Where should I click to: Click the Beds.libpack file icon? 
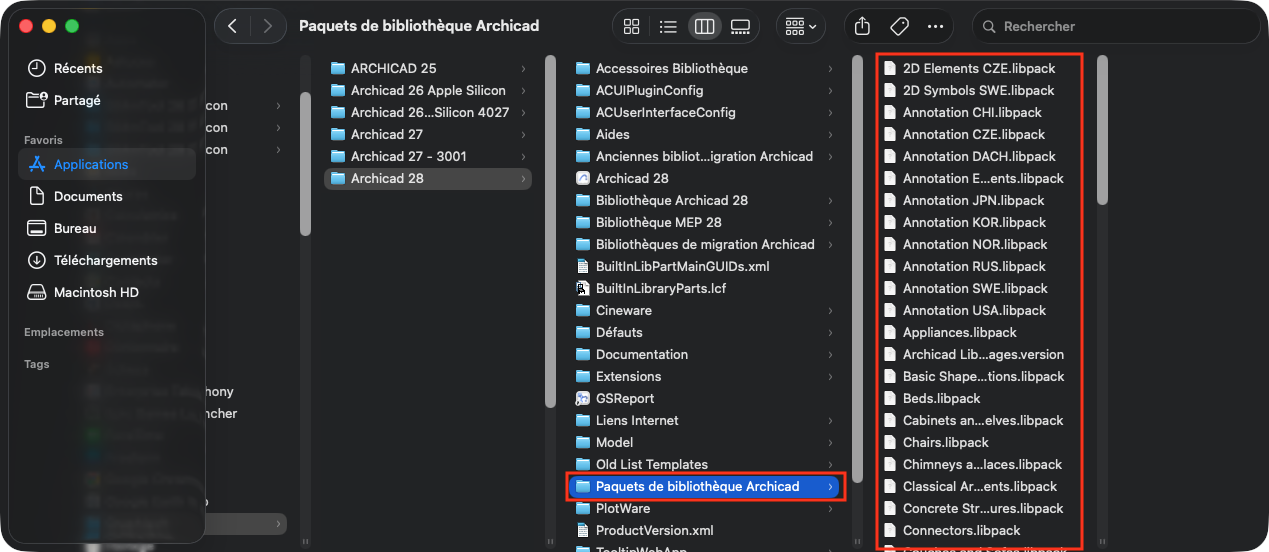pyautogui.click(x=891, y=398)
